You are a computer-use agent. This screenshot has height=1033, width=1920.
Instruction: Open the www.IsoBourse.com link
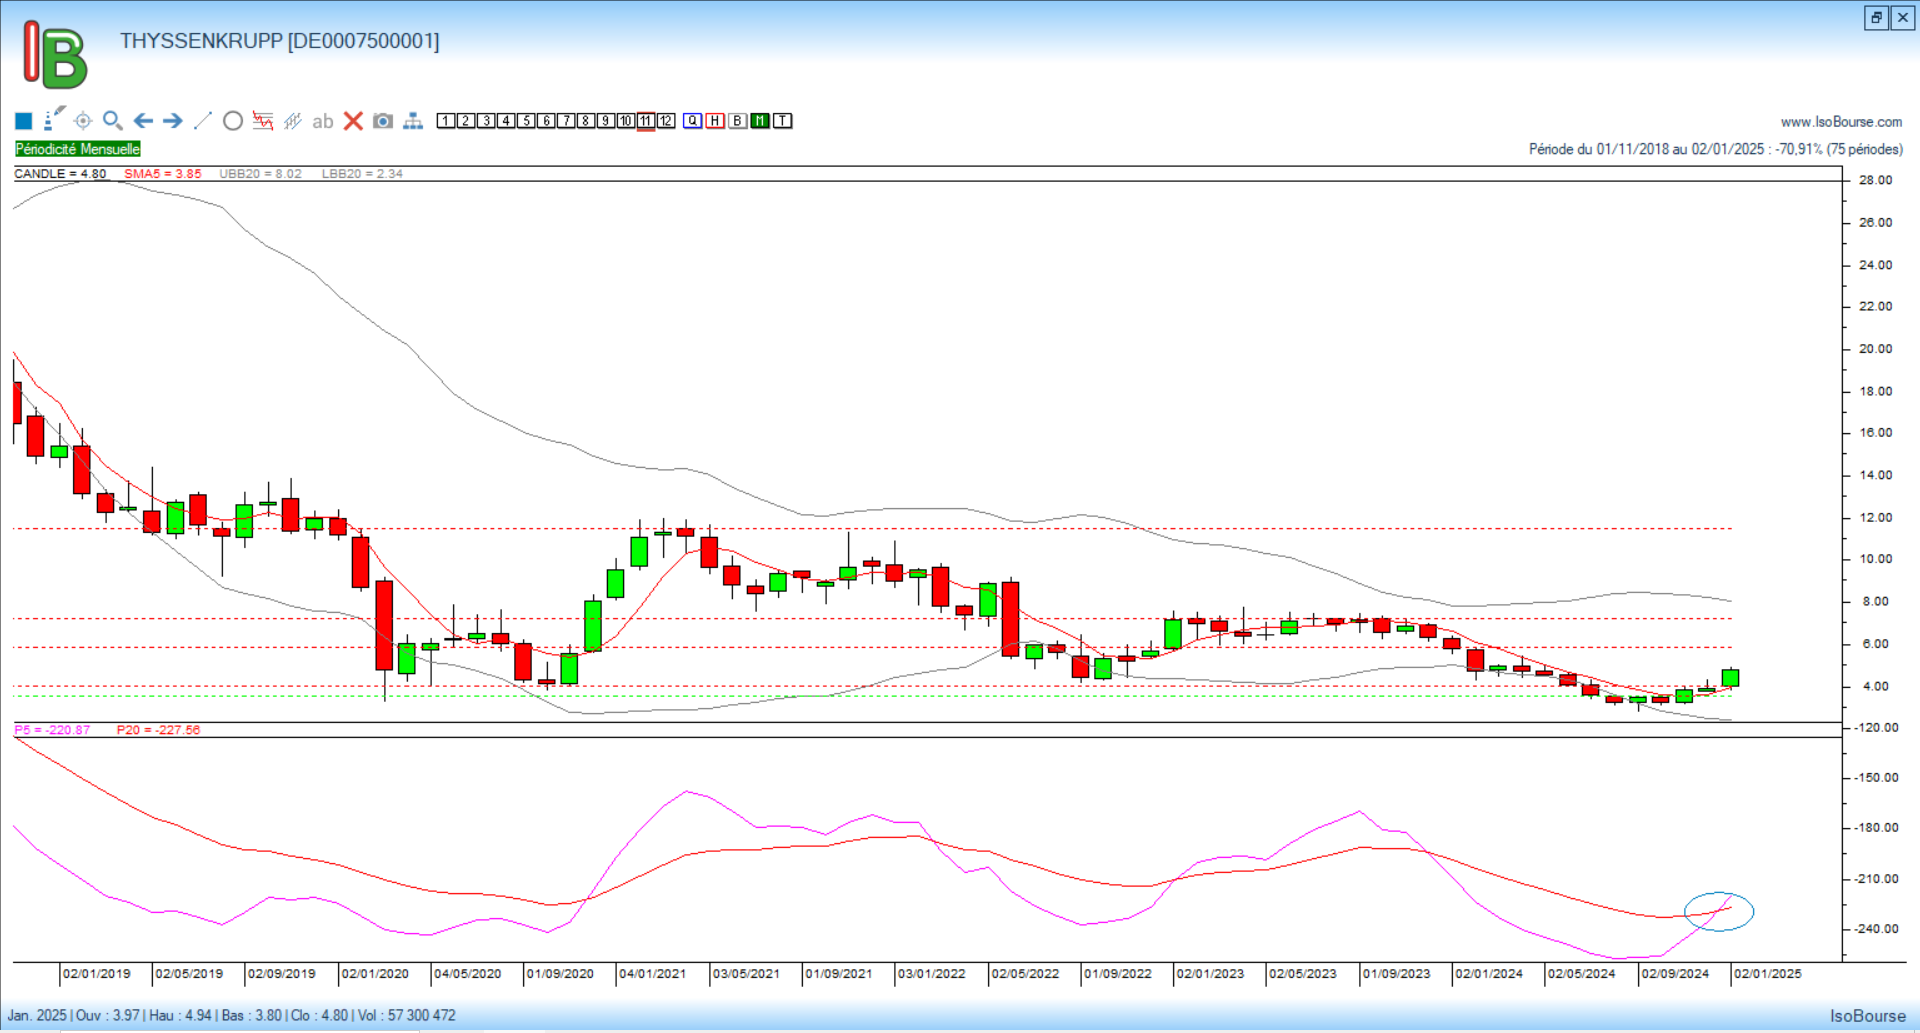1841,122
